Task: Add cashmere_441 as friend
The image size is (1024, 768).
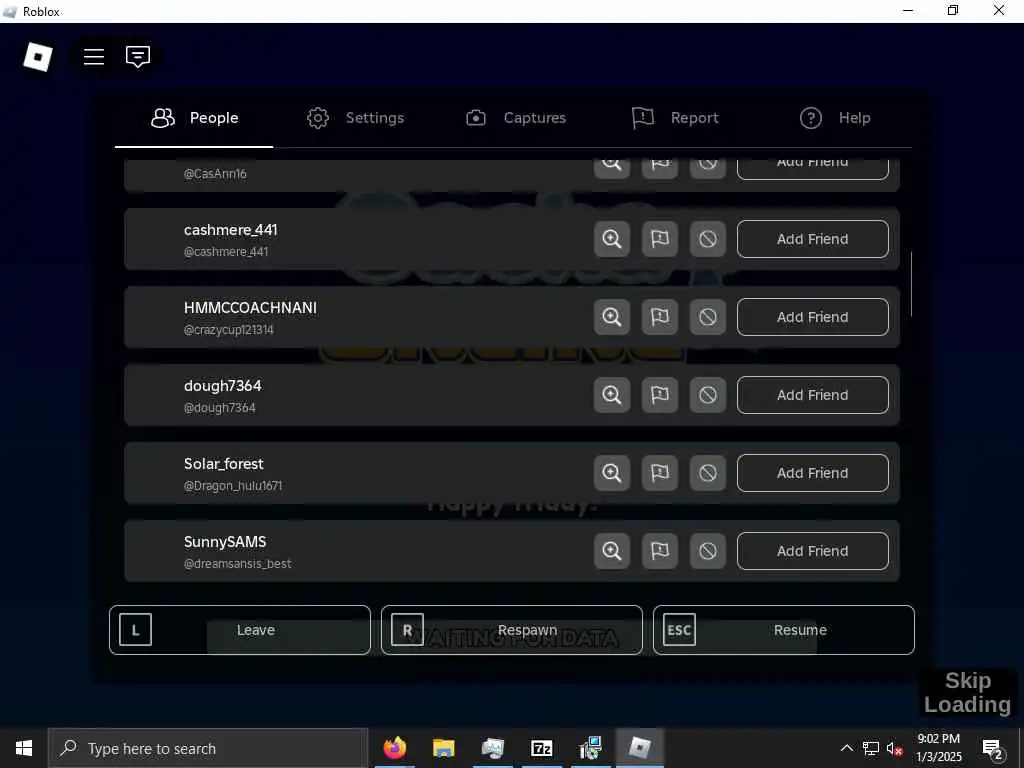Action: pos(812,239)
